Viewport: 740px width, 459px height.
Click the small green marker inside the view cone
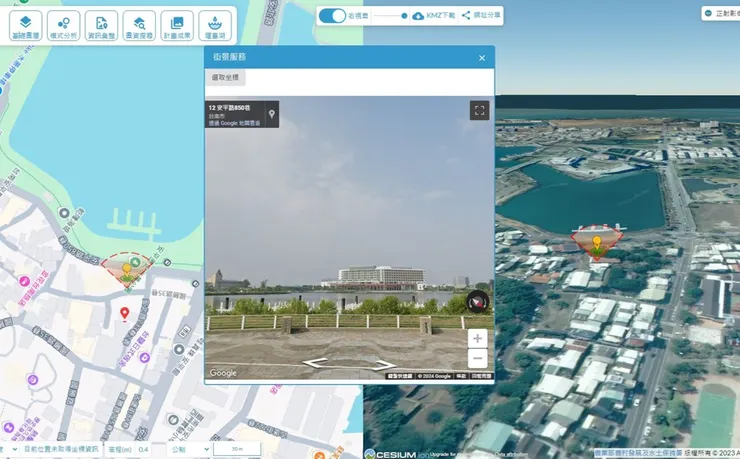click(135, 261)
